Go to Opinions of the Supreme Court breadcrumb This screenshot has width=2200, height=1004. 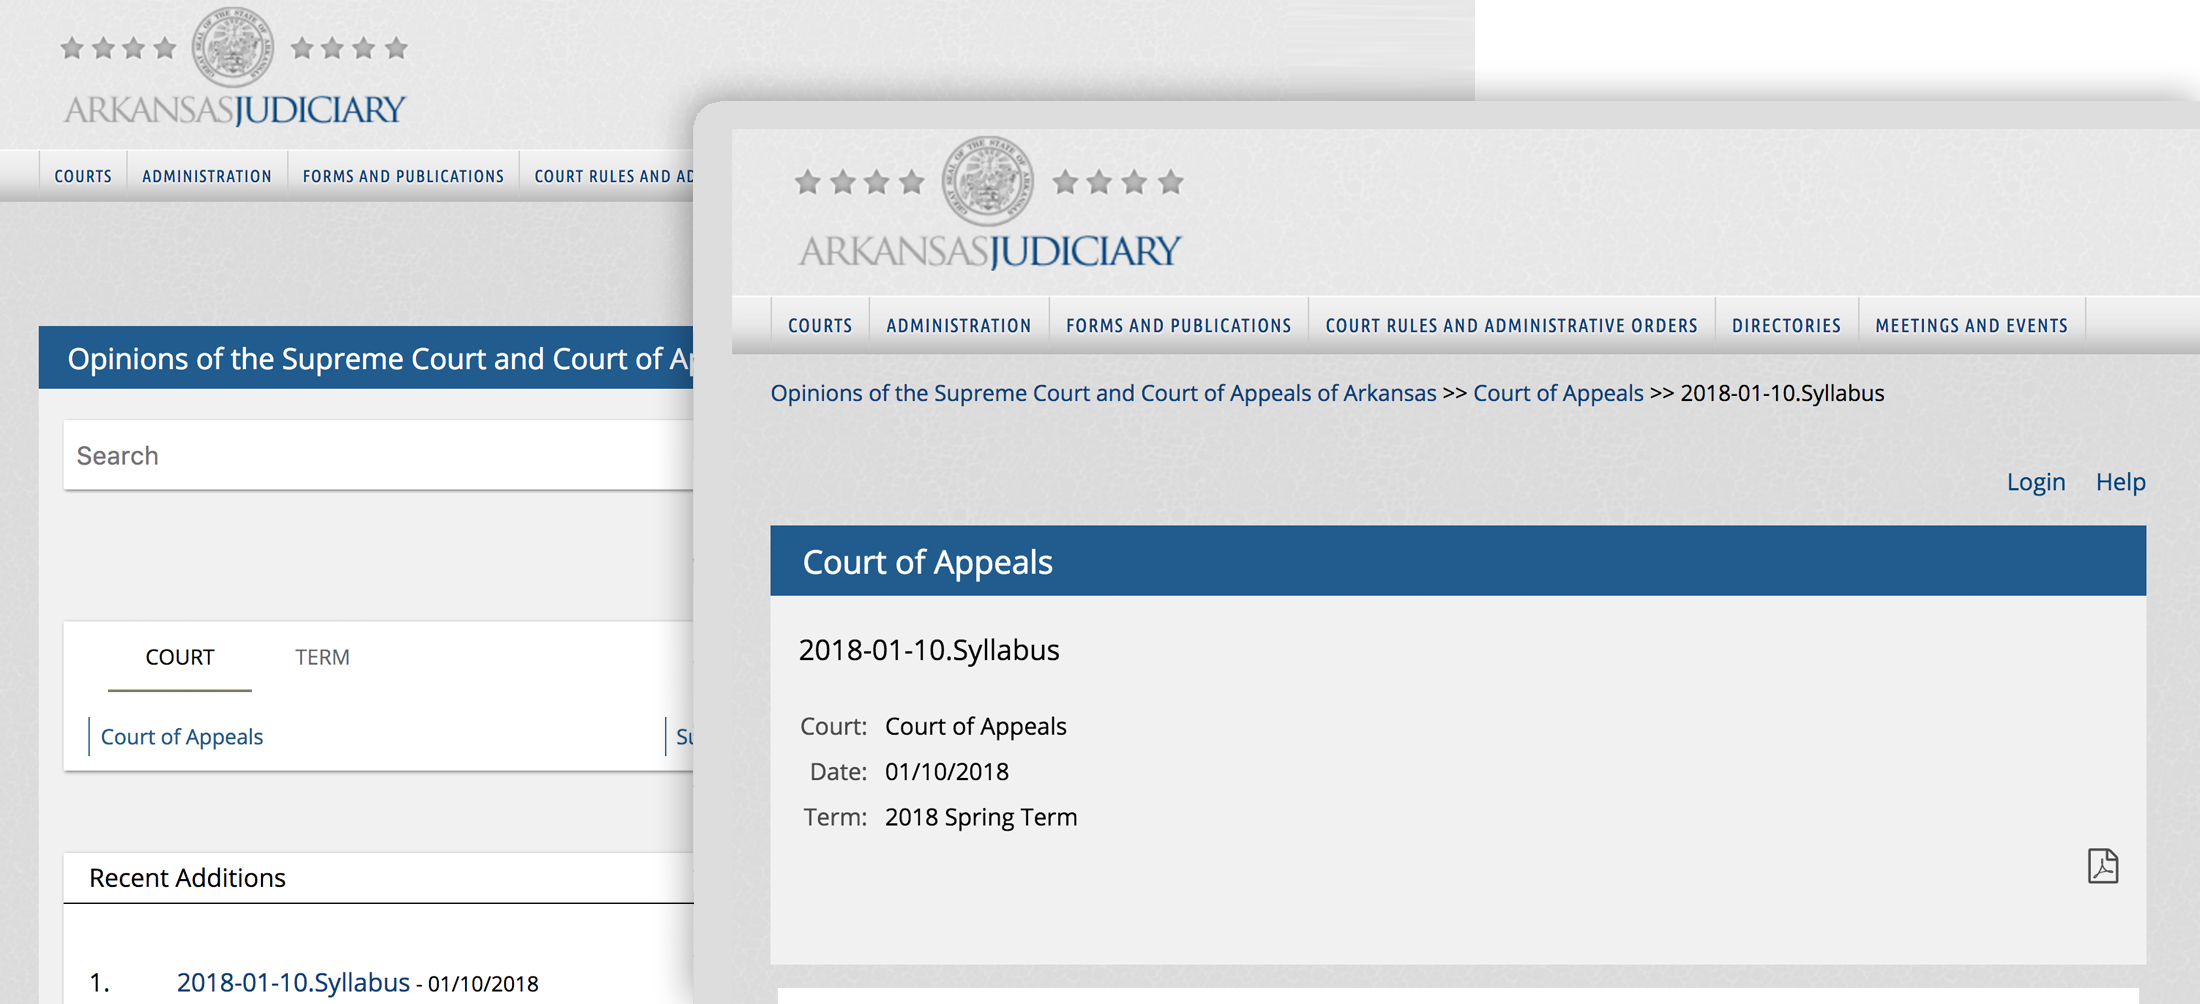(1103, 393)
